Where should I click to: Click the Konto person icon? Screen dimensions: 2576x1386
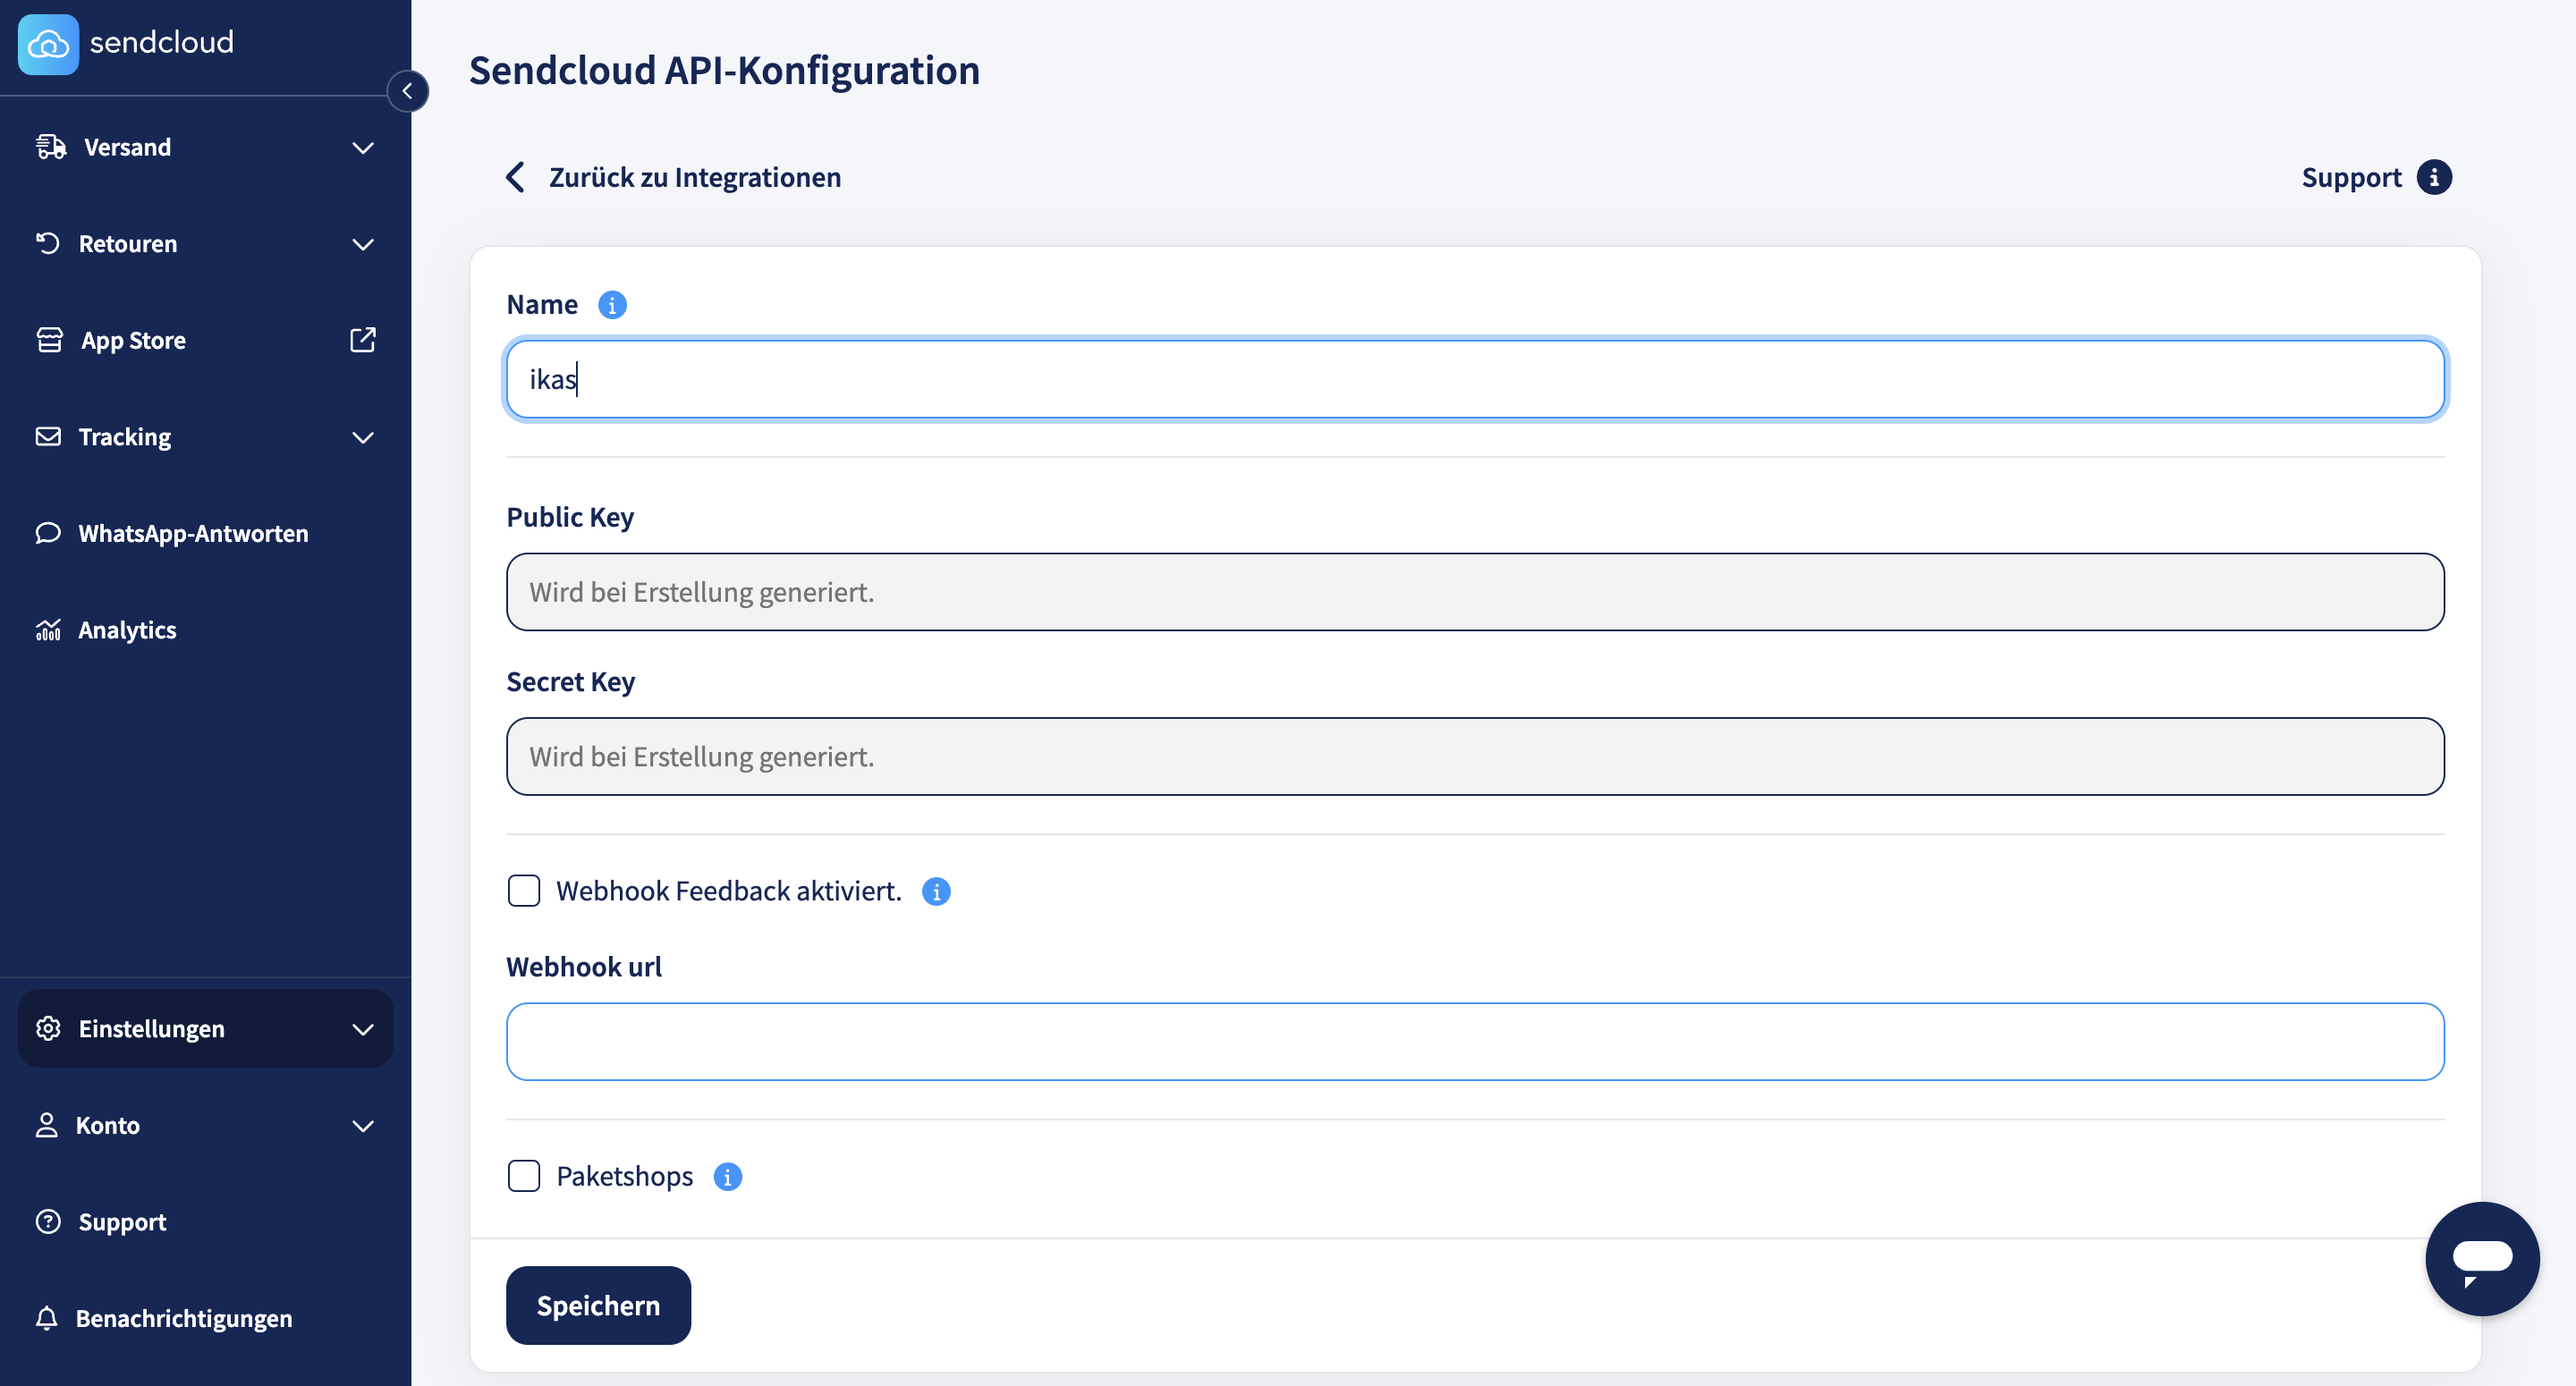coord(47,1124)
